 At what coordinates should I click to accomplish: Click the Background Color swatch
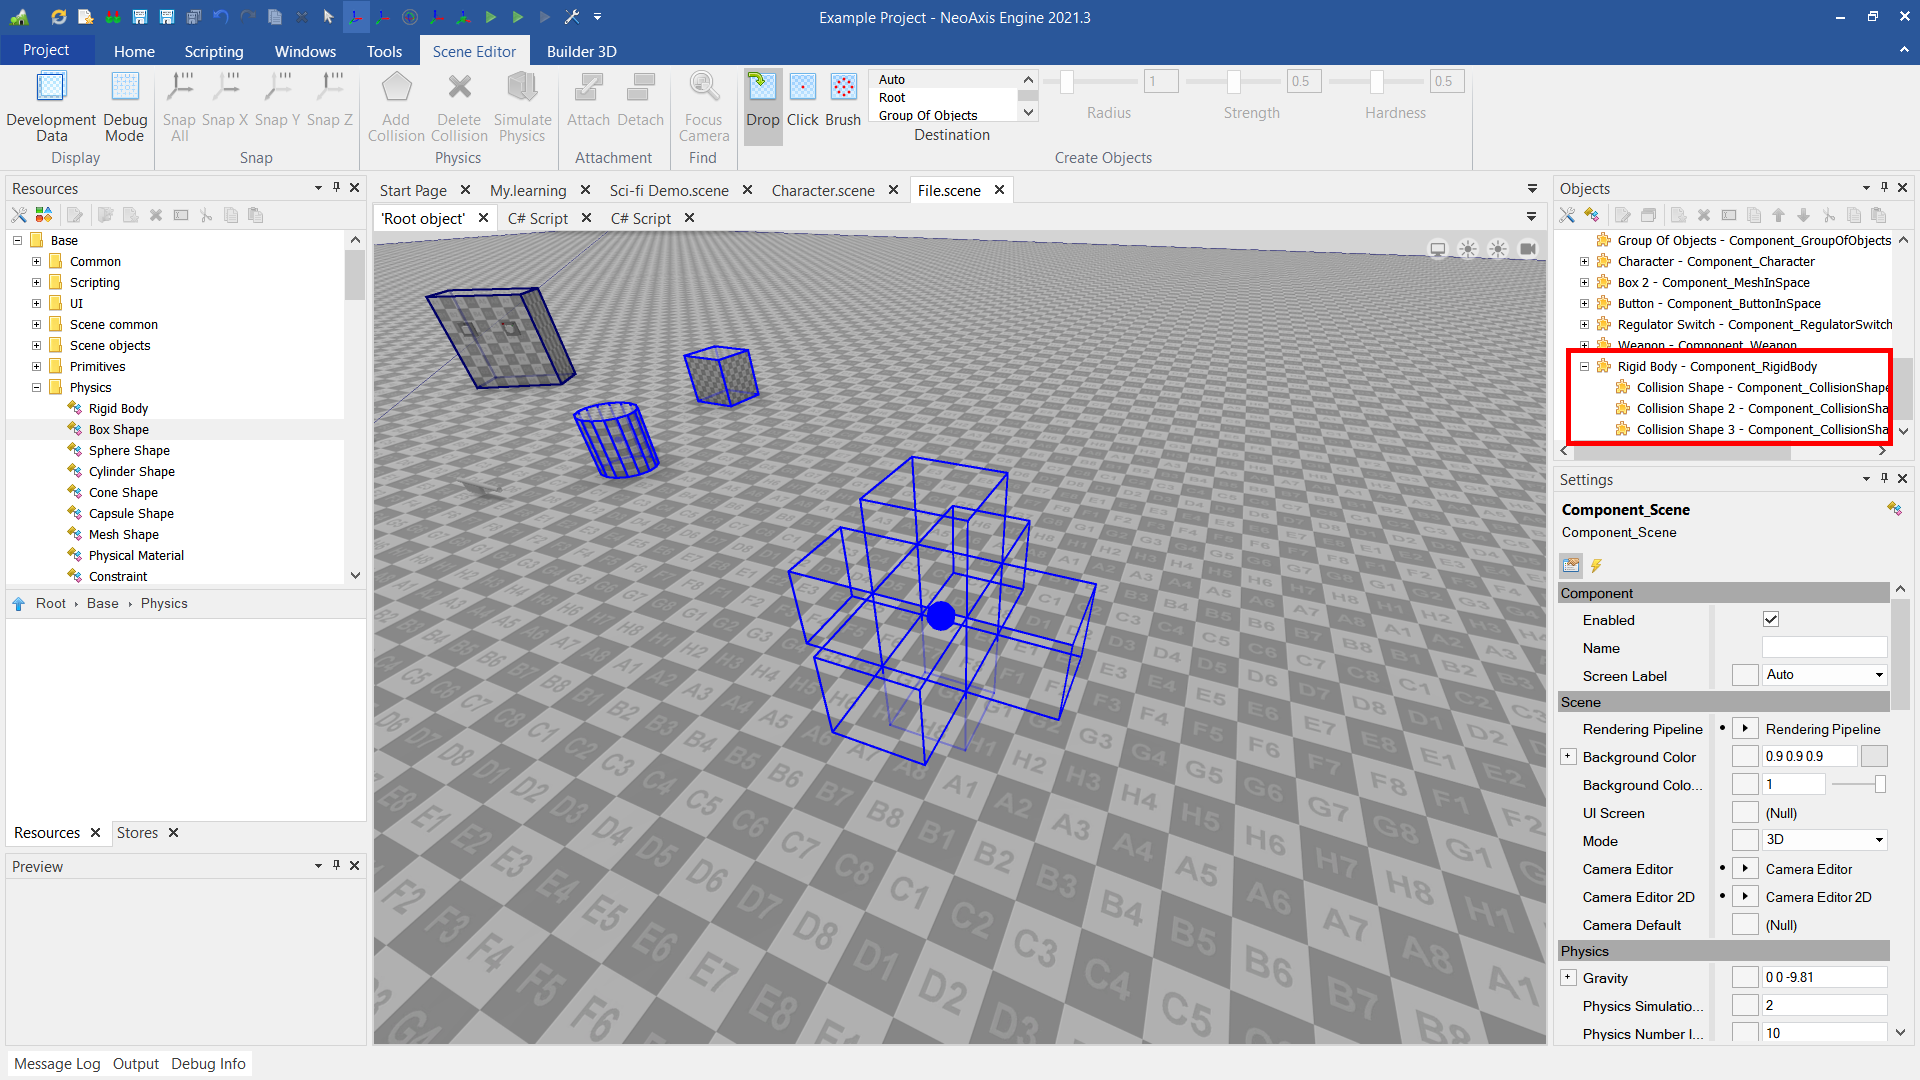[x=1874, y=757]
